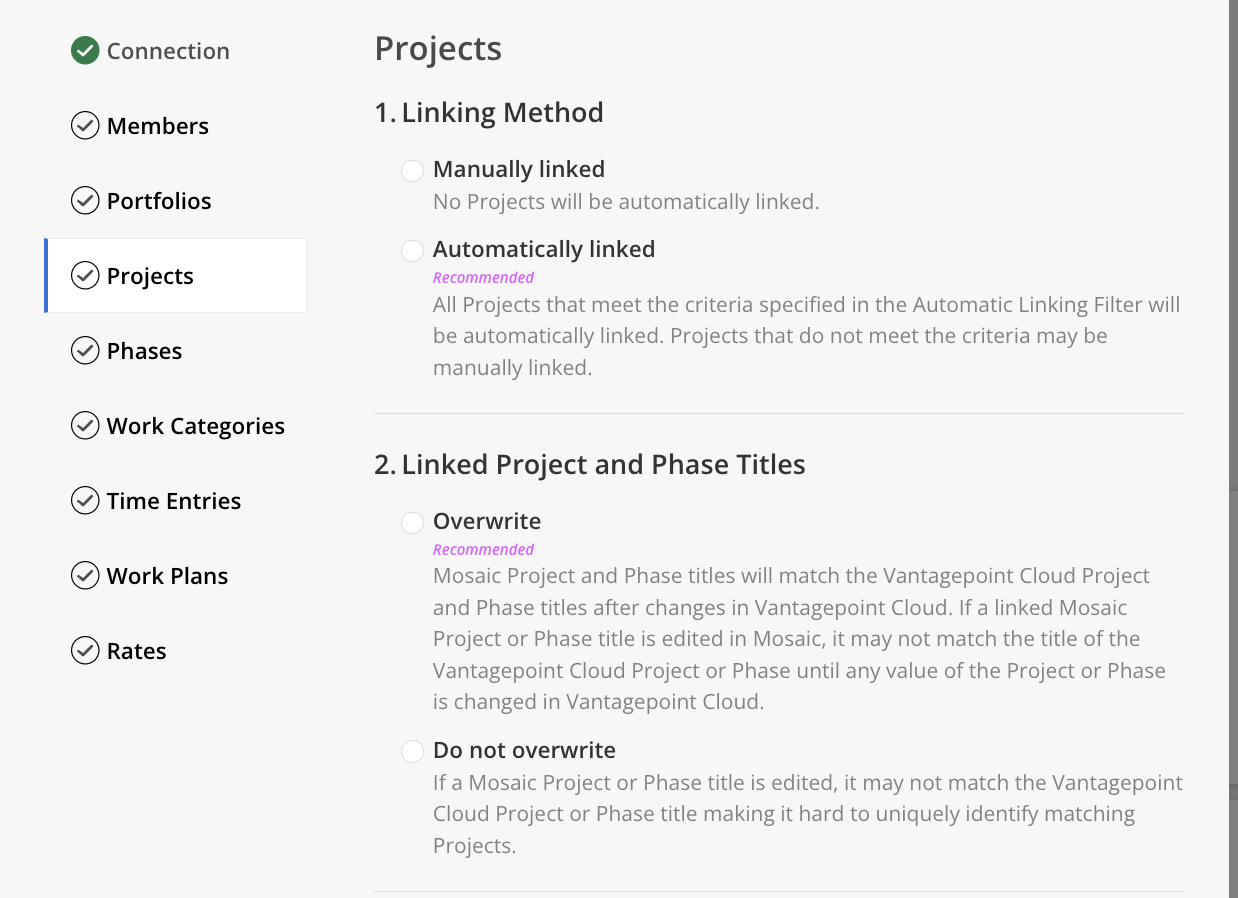This screenshot has width=1238, height=898.
Task: Click the Work Categories checkmark icon
Action: (x=85, y=426)
